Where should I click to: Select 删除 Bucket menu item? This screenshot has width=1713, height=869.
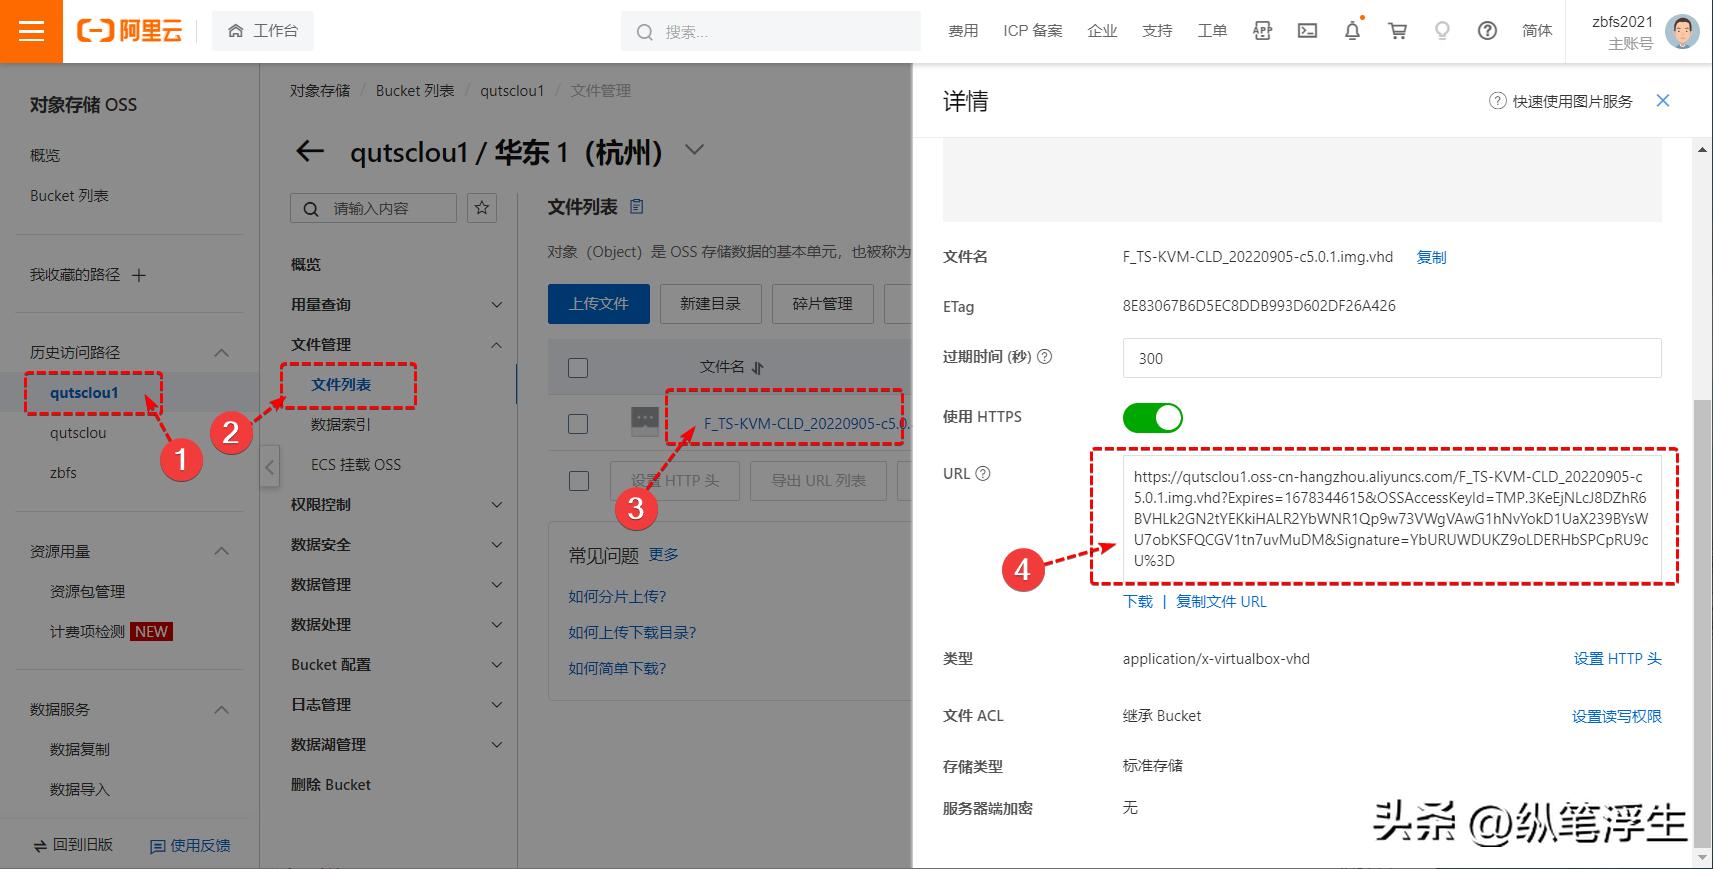click(x=331, y=784)
